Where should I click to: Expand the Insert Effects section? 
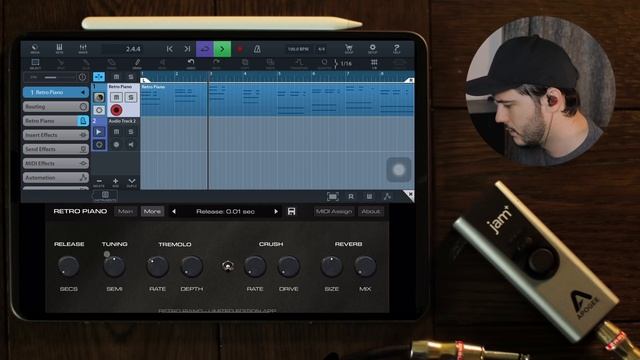point(56,135)
